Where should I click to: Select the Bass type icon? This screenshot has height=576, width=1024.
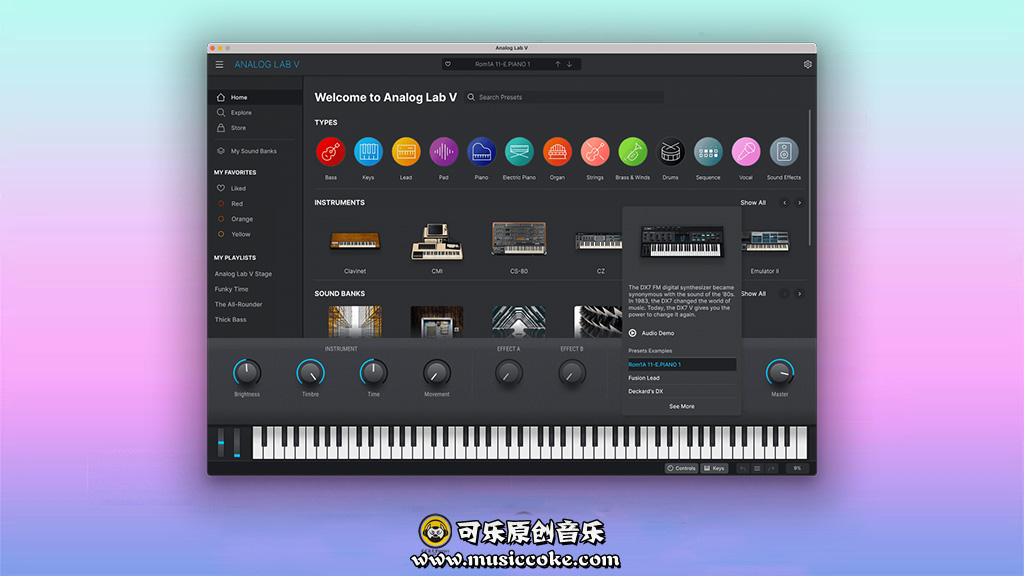click(330, 152)
